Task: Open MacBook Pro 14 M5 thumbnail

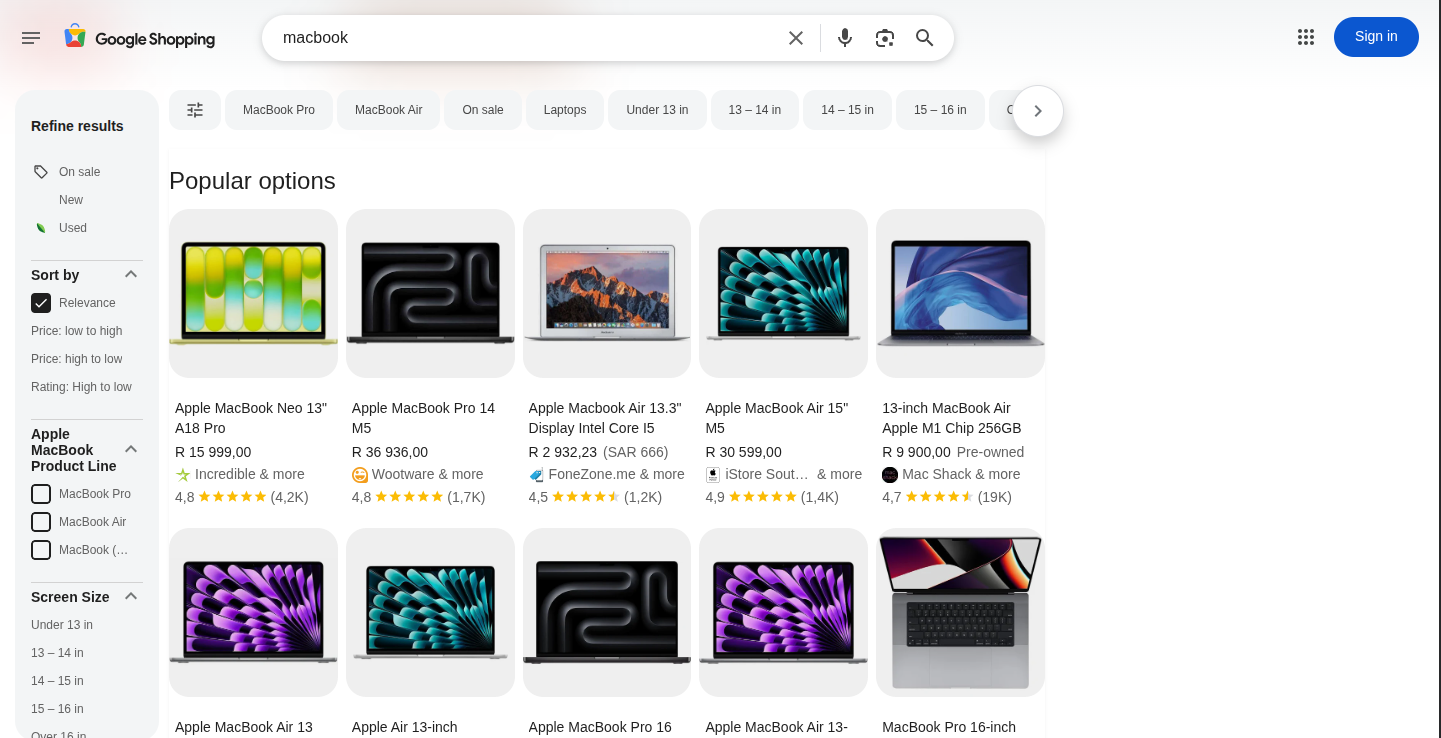Action: [x=430, y=293]
